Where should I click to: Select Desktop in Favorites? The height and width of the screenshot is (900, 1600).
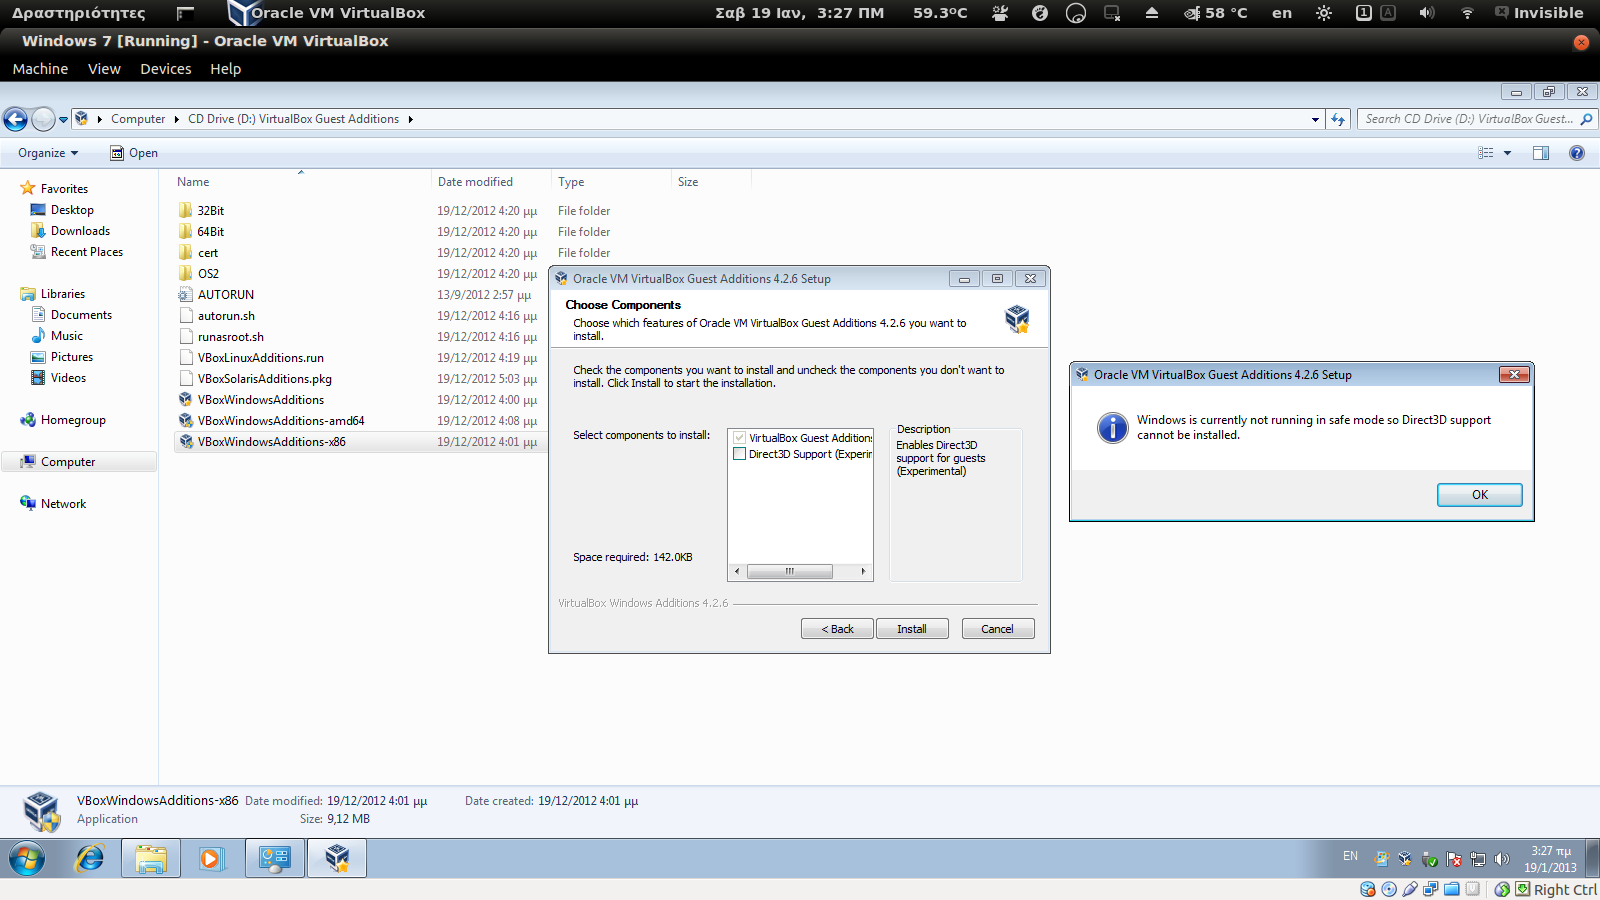click(x=72, y=210)
